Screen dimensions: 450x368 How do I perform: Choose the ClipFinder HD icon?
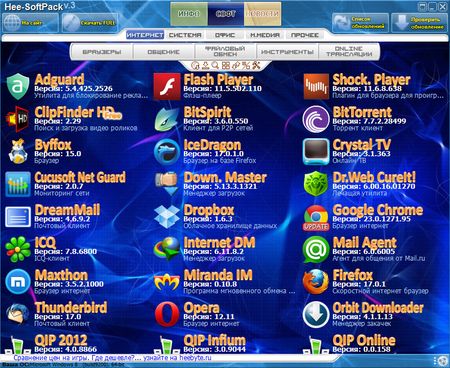tap(17, 119)
